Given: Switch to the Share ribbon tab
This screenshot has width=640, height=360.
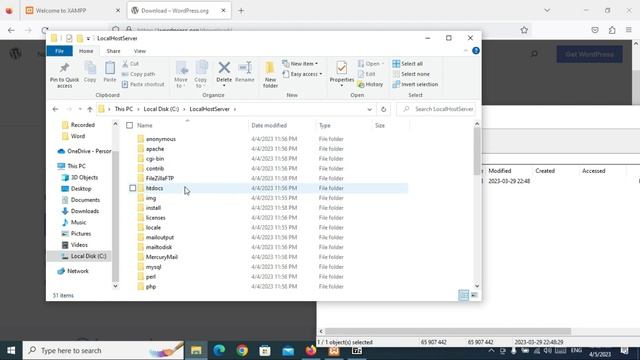Looking at the screenshot, I should click(113, 51).
